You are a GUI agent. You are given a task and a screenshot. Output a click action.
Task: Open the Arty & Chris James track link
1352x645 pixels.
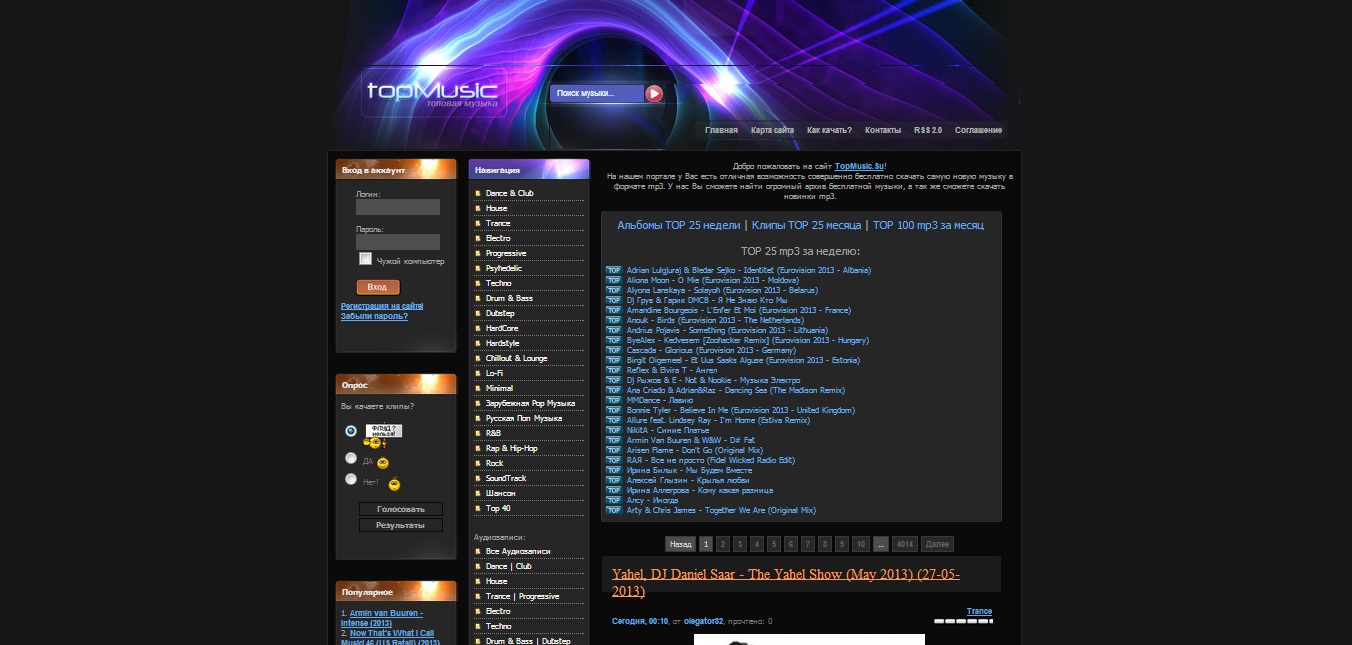tap(721, 510)
